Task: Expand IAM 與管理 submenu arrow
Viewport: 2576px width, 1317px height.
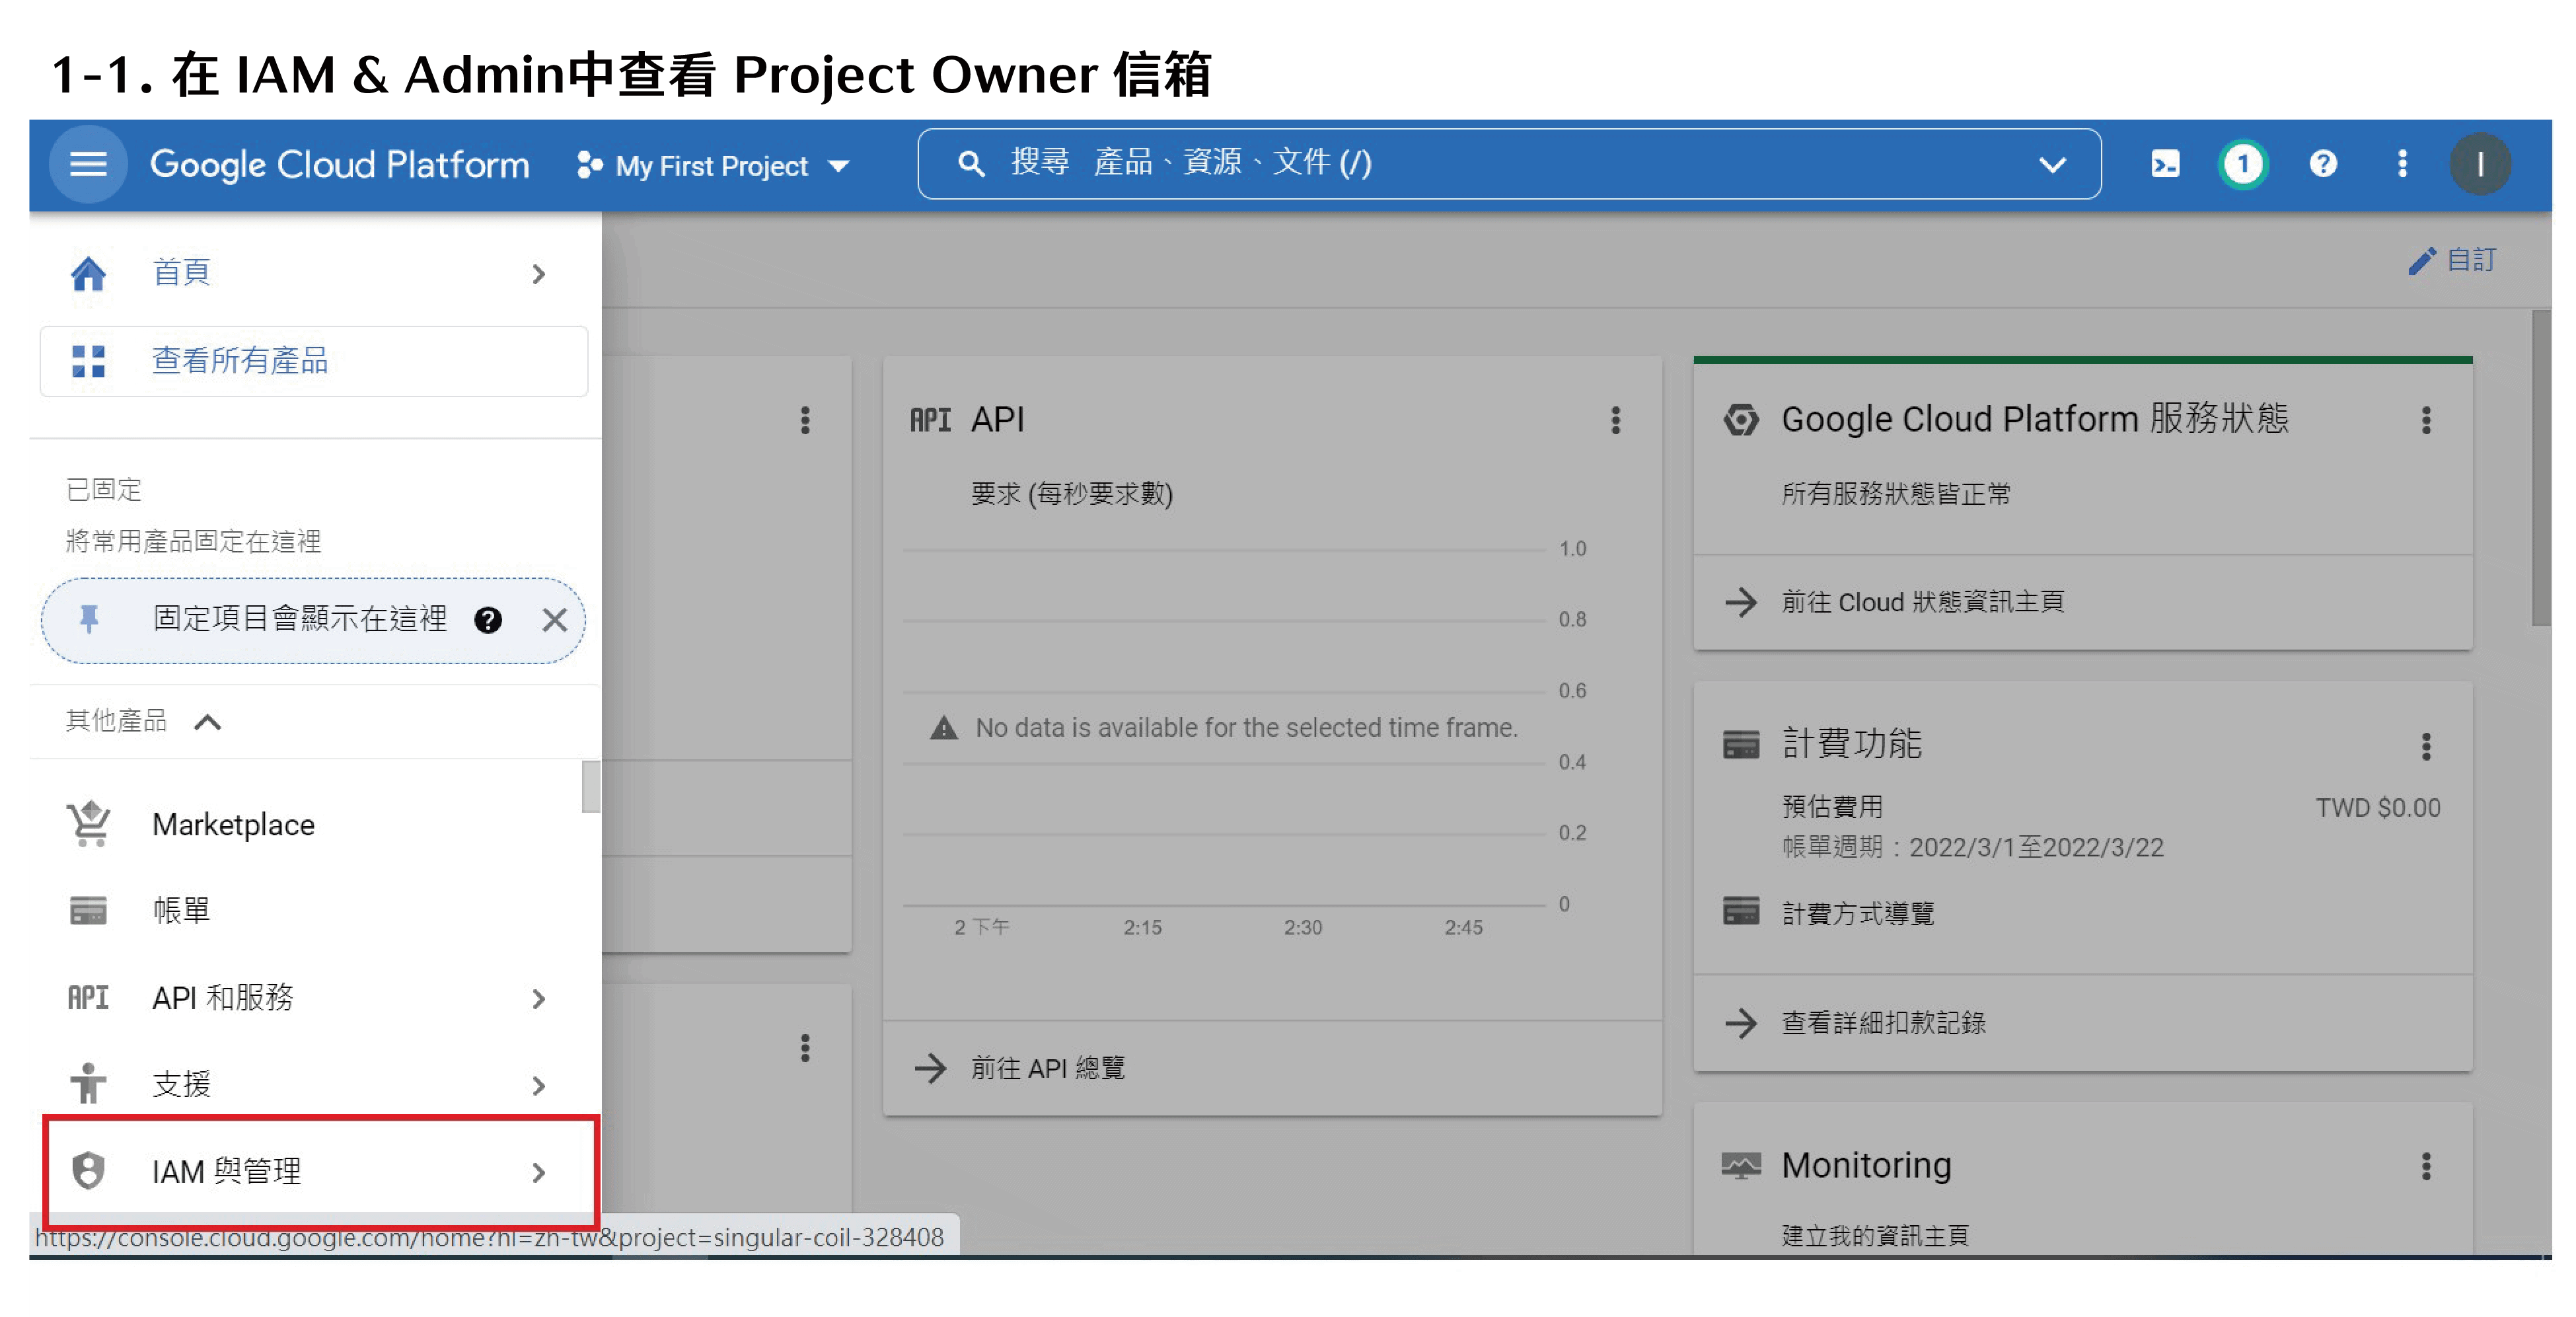Action: click(x=539, y=1172)
